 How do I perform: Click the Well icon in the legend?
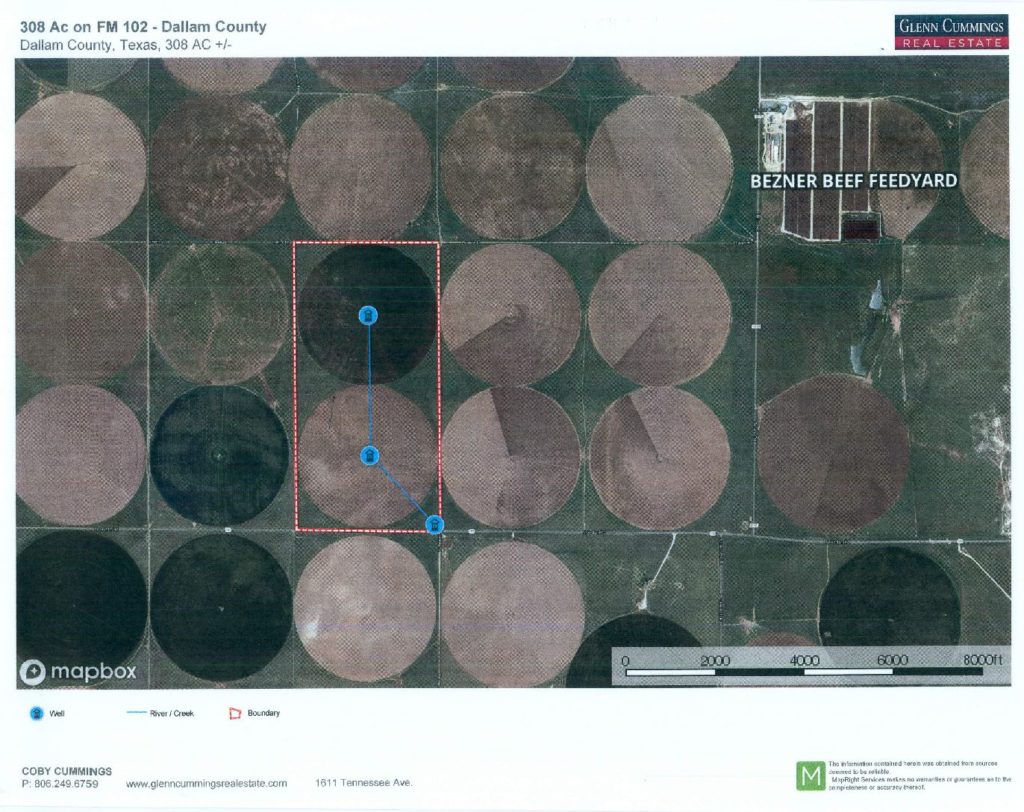pos(37,713)
